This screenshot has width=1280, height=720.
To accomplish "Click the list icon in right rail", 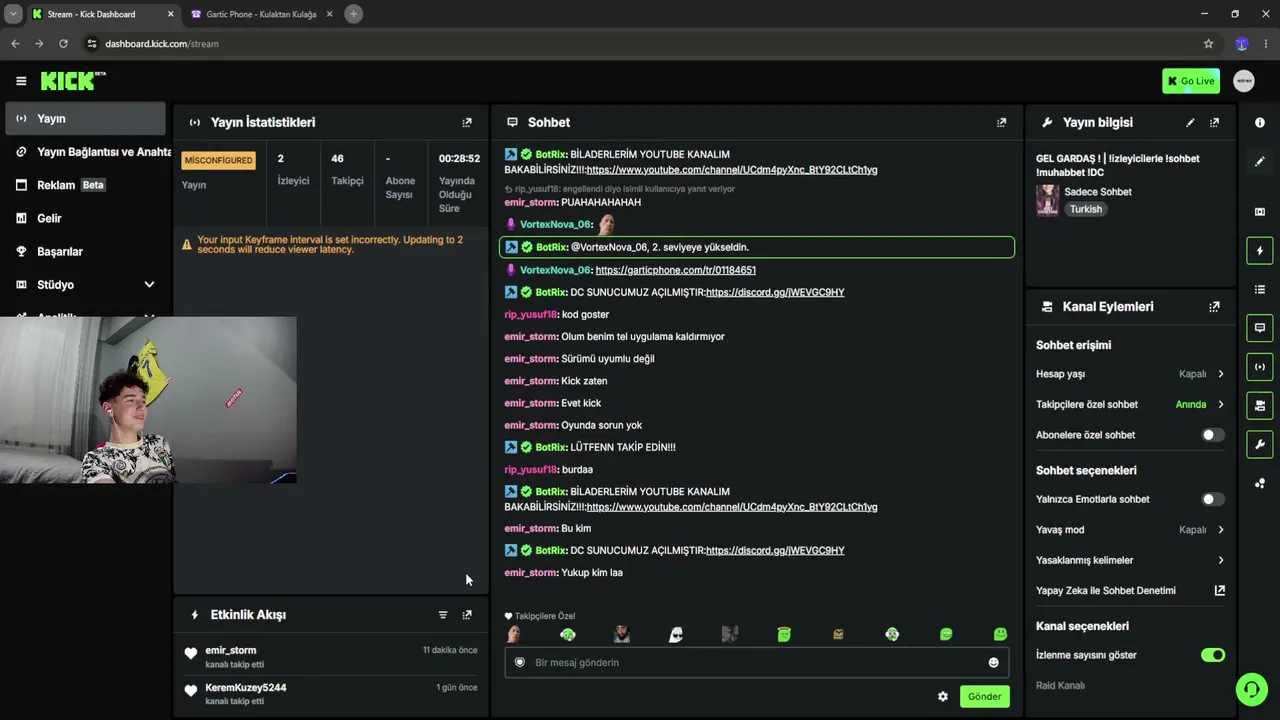I will (1260, 289).
